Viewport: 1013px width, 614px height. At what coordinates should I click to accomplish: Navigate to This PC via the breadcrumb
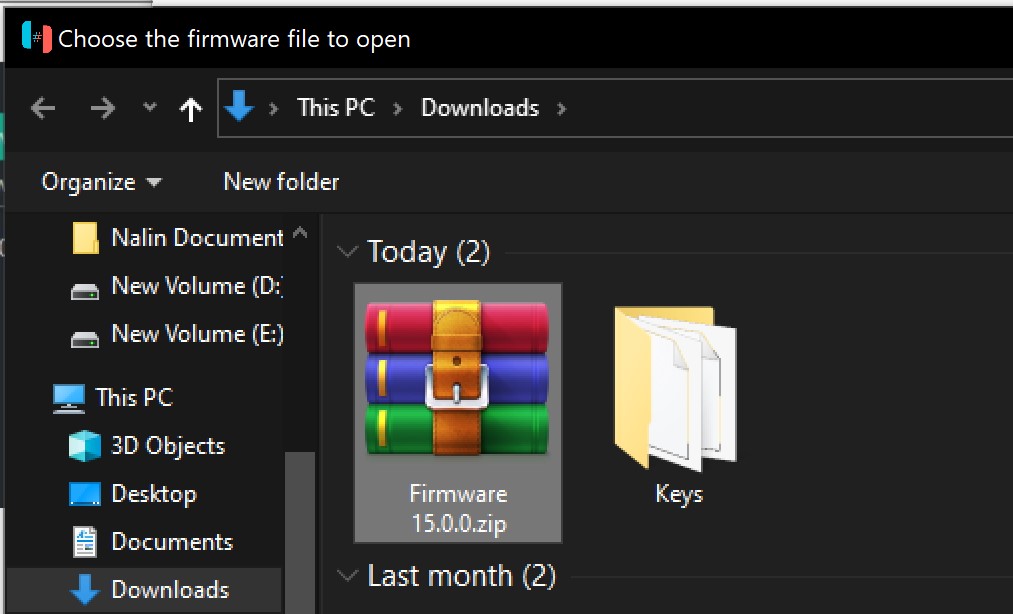click(335, 108)
